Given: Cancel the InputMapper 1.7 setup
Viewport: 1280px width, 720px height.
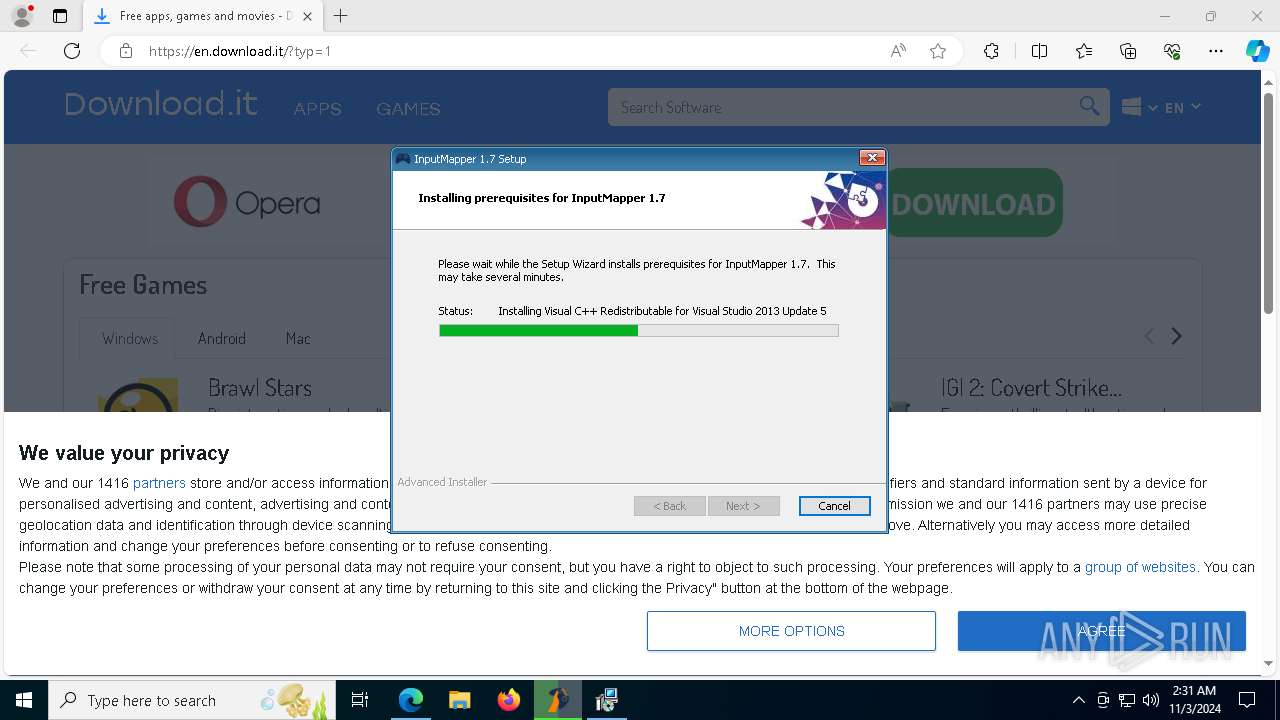Looking at the screenshot, I should coord(834,506).
